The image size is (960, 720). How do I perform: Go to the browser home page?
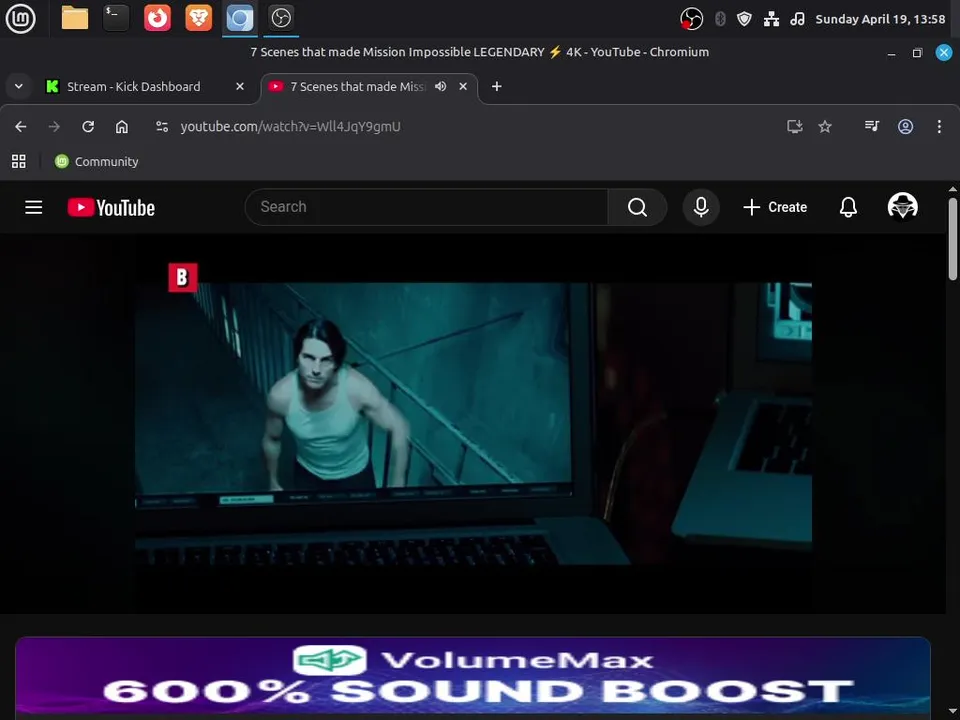point(122,126)
